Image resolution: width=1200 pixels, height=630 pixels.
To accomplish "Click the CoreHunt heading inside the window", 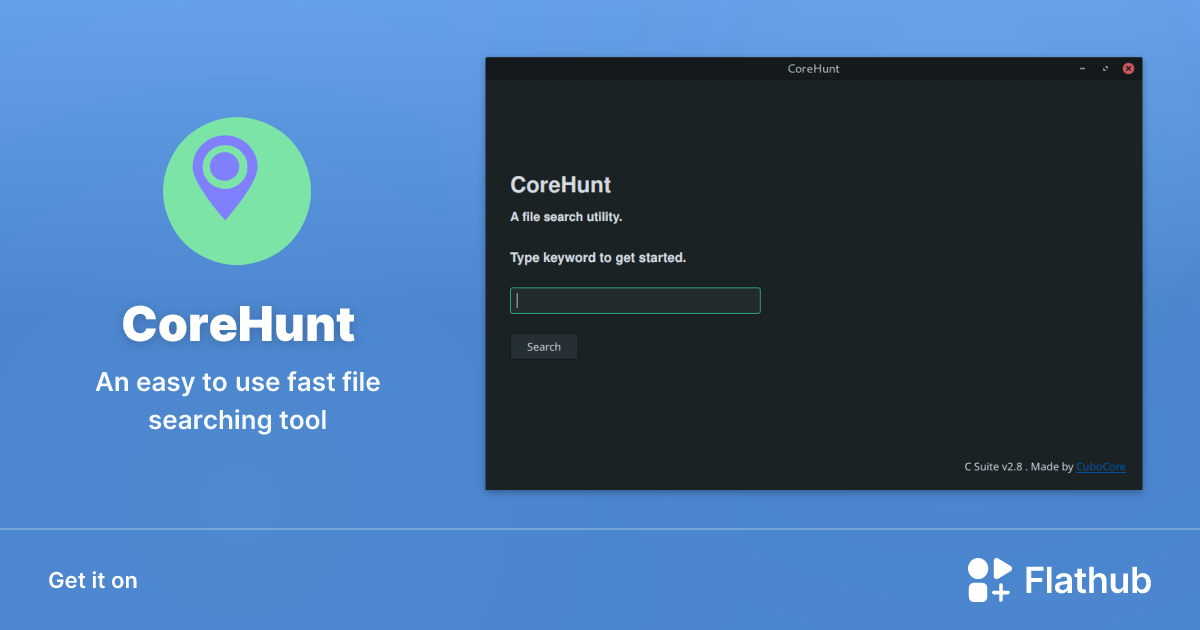I will click(x=561, y=185).
